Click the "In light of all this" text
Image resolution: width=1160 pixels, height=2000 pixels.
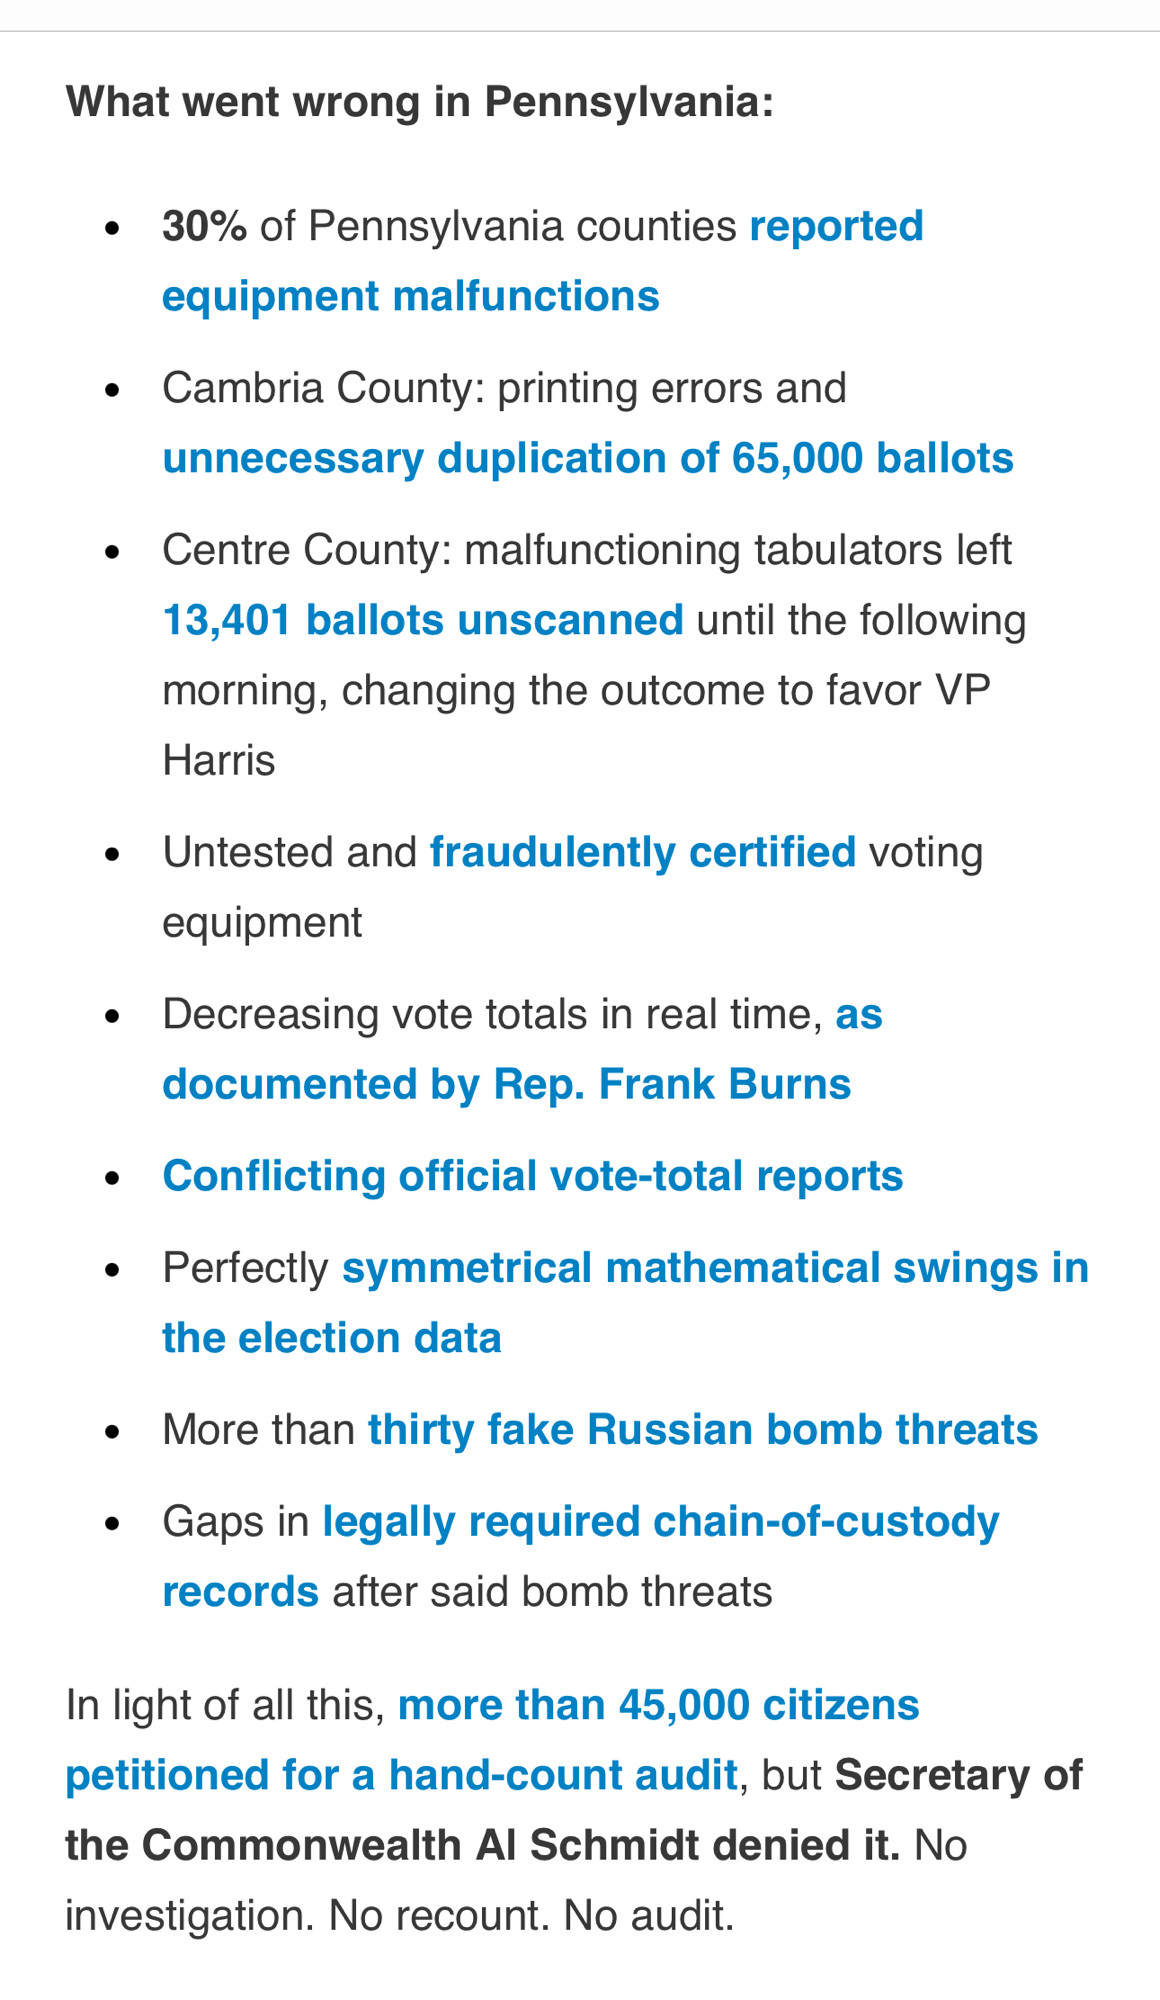click(224, 1706)
